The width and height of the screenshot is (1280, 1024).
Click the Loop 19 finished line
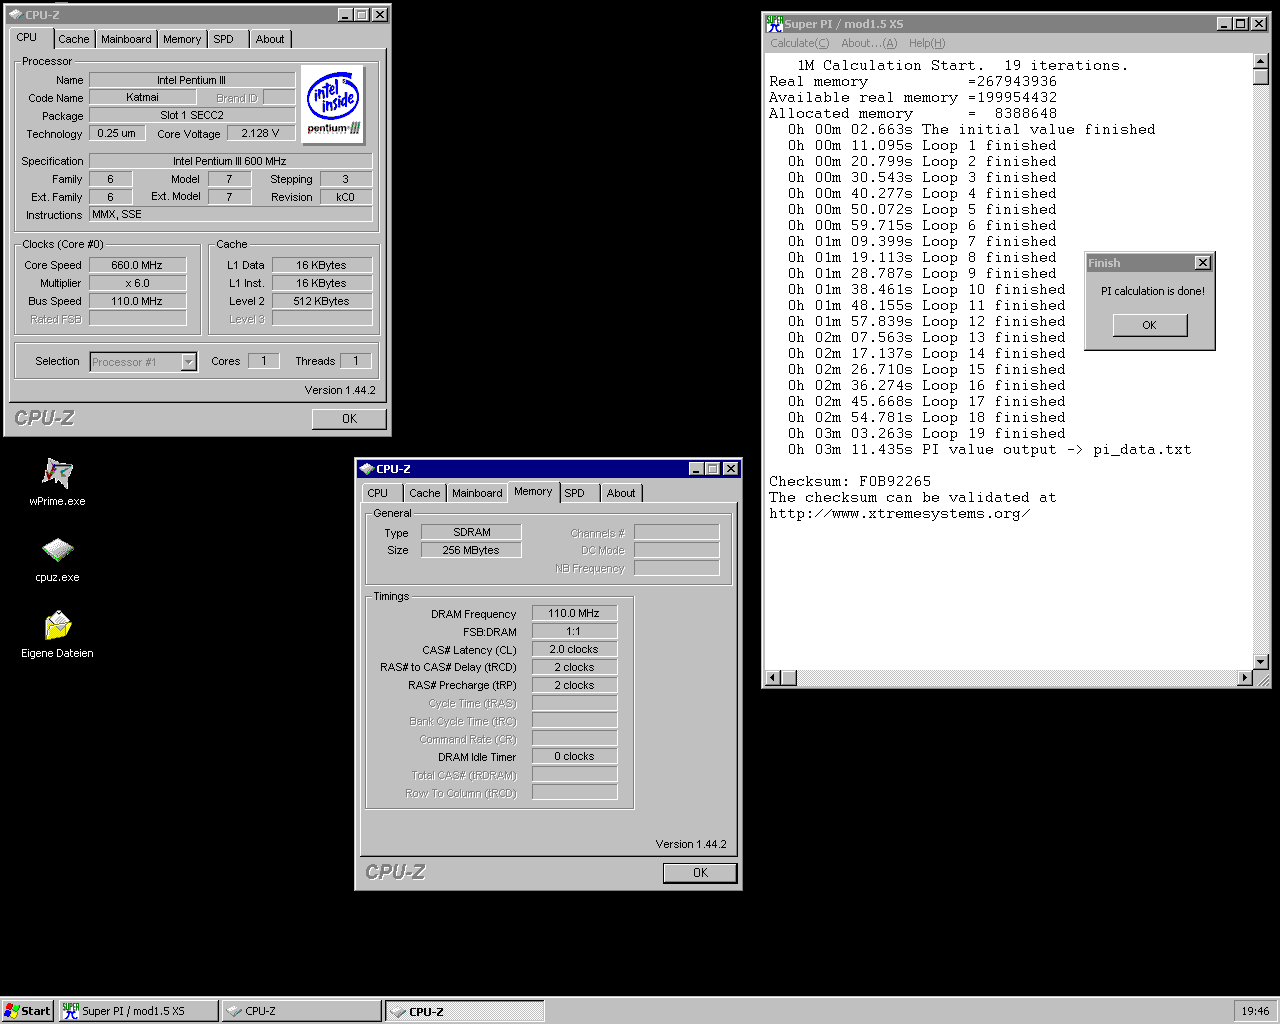point(926,433)
